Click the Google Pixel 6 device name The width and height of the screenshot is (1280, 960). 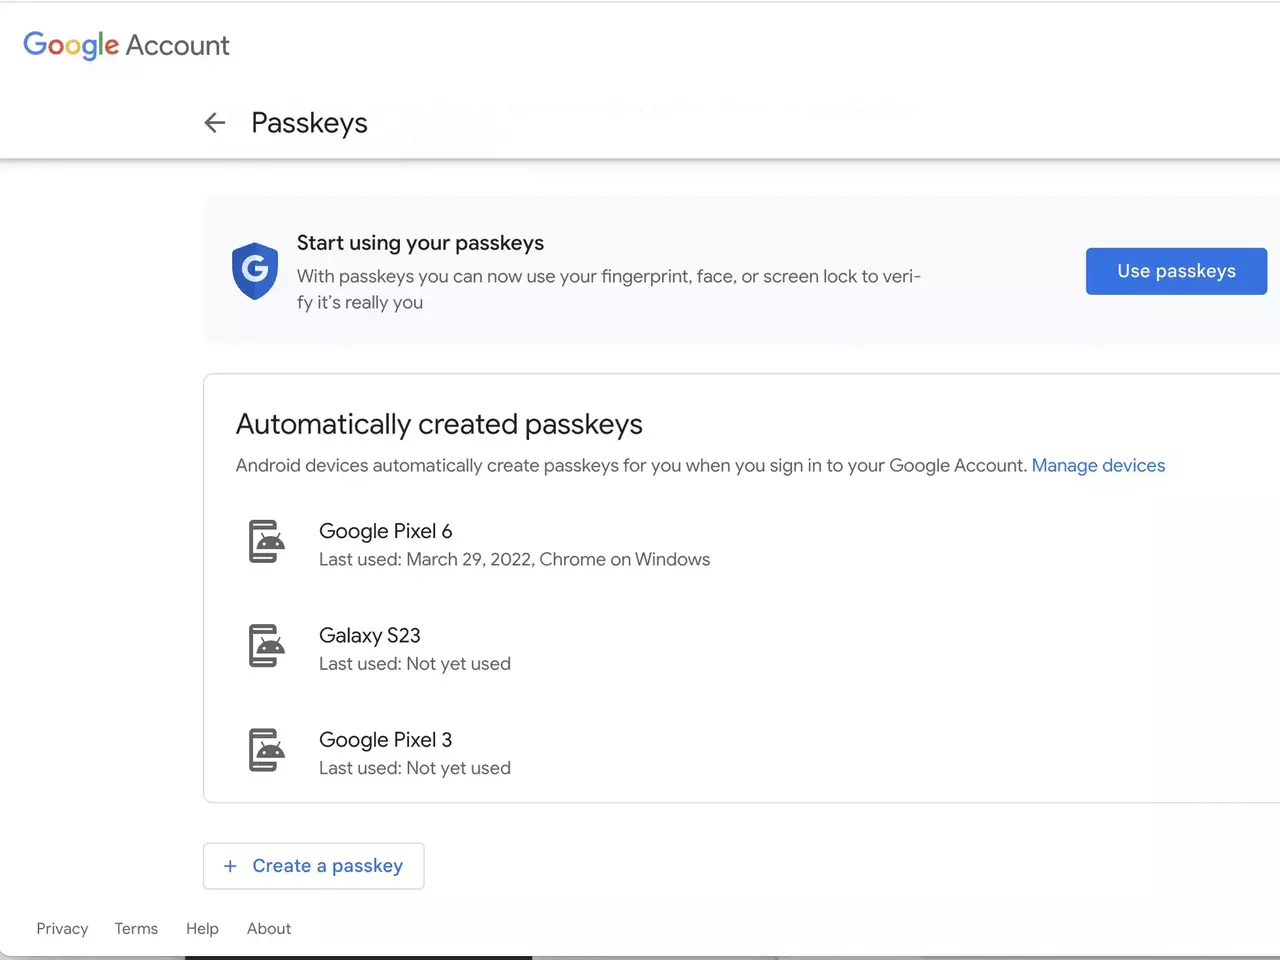tap(386, 531)
